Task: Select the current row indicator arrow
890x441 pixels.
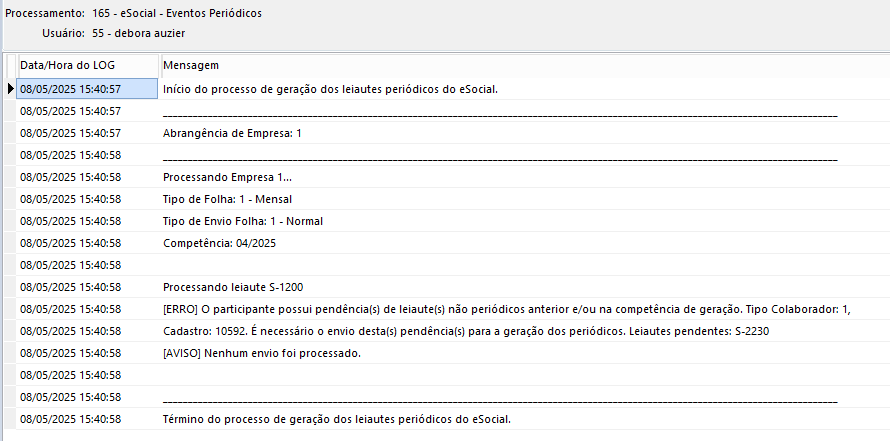Action: [x=10, y=89]
